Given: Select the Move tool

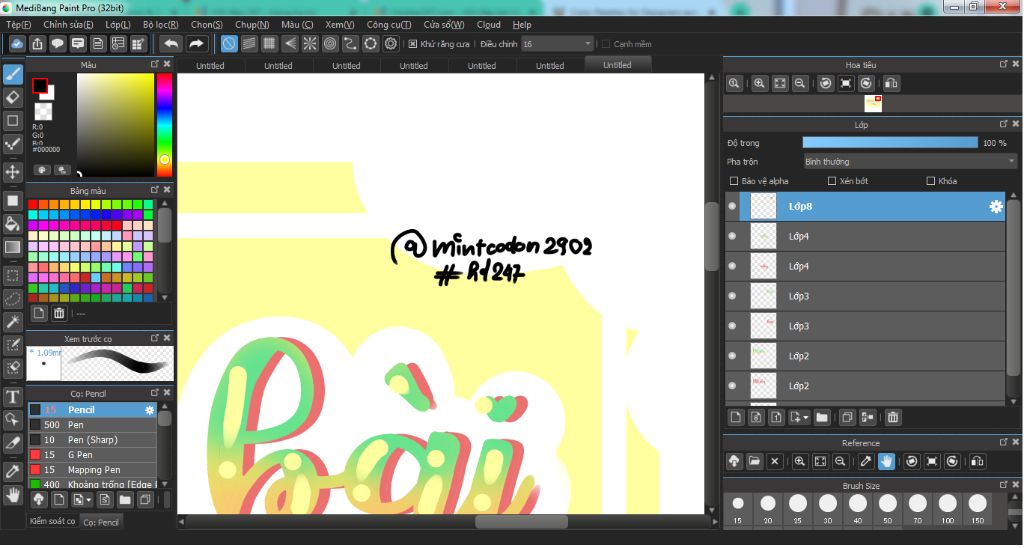Looking at the screenshot, I should (12, 172).
